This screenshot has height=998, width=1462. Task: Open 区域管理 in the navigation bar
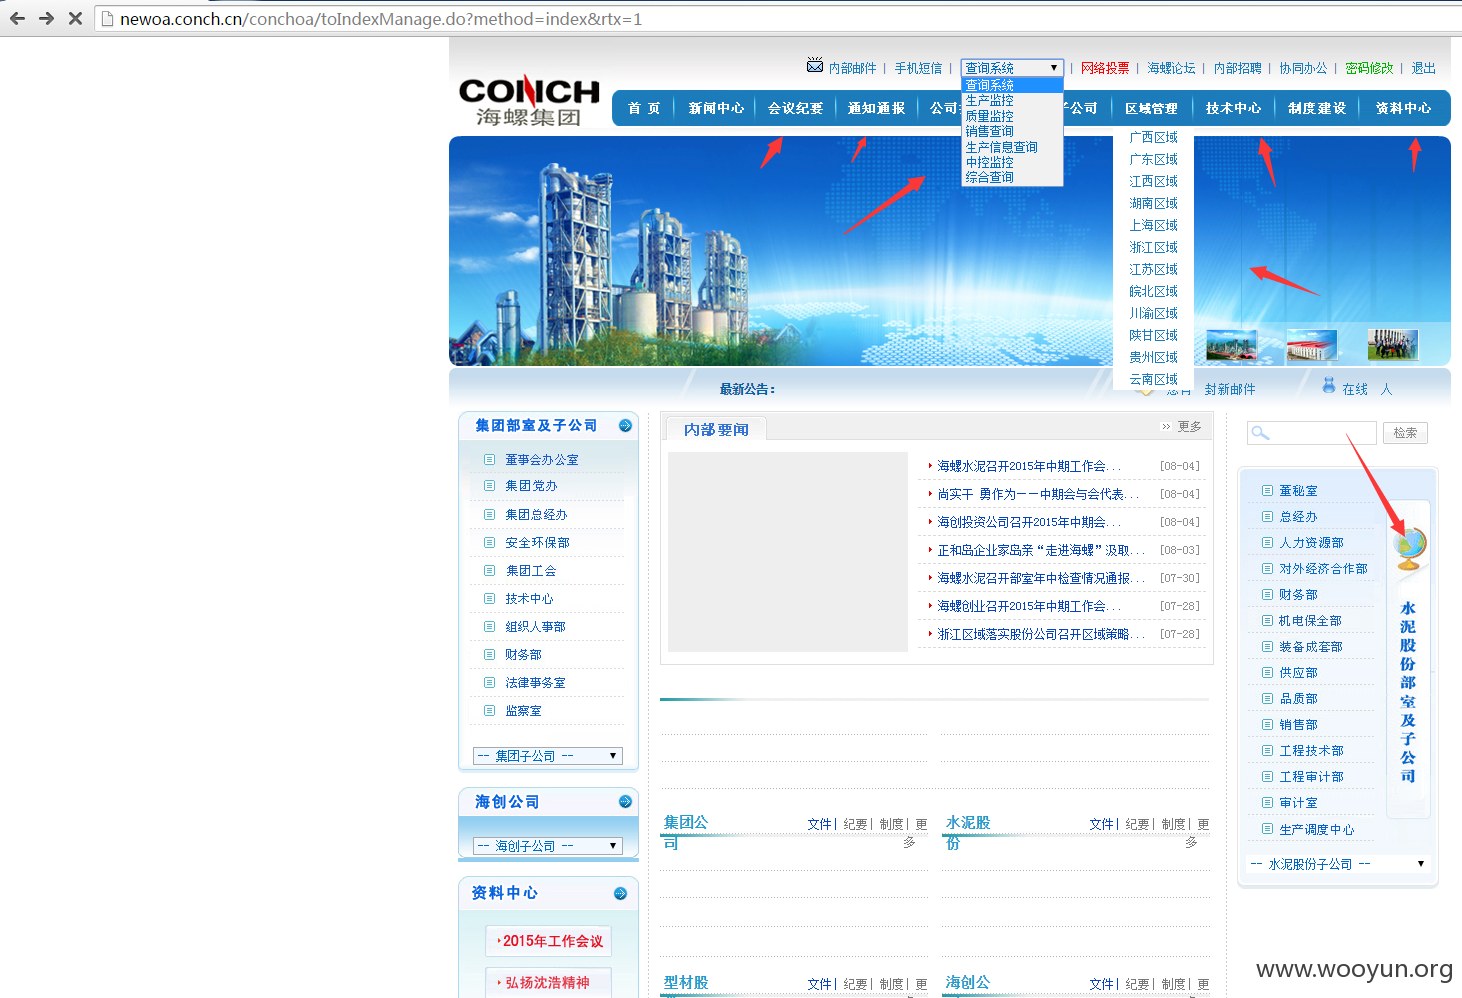click(1151, 108)
